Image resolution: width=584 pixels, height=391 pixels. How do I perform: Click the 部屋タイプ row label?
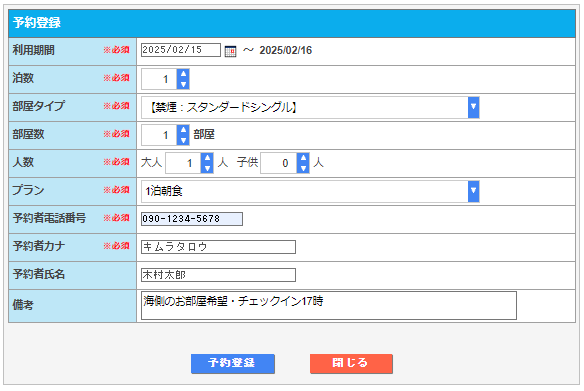coord(39,106)
